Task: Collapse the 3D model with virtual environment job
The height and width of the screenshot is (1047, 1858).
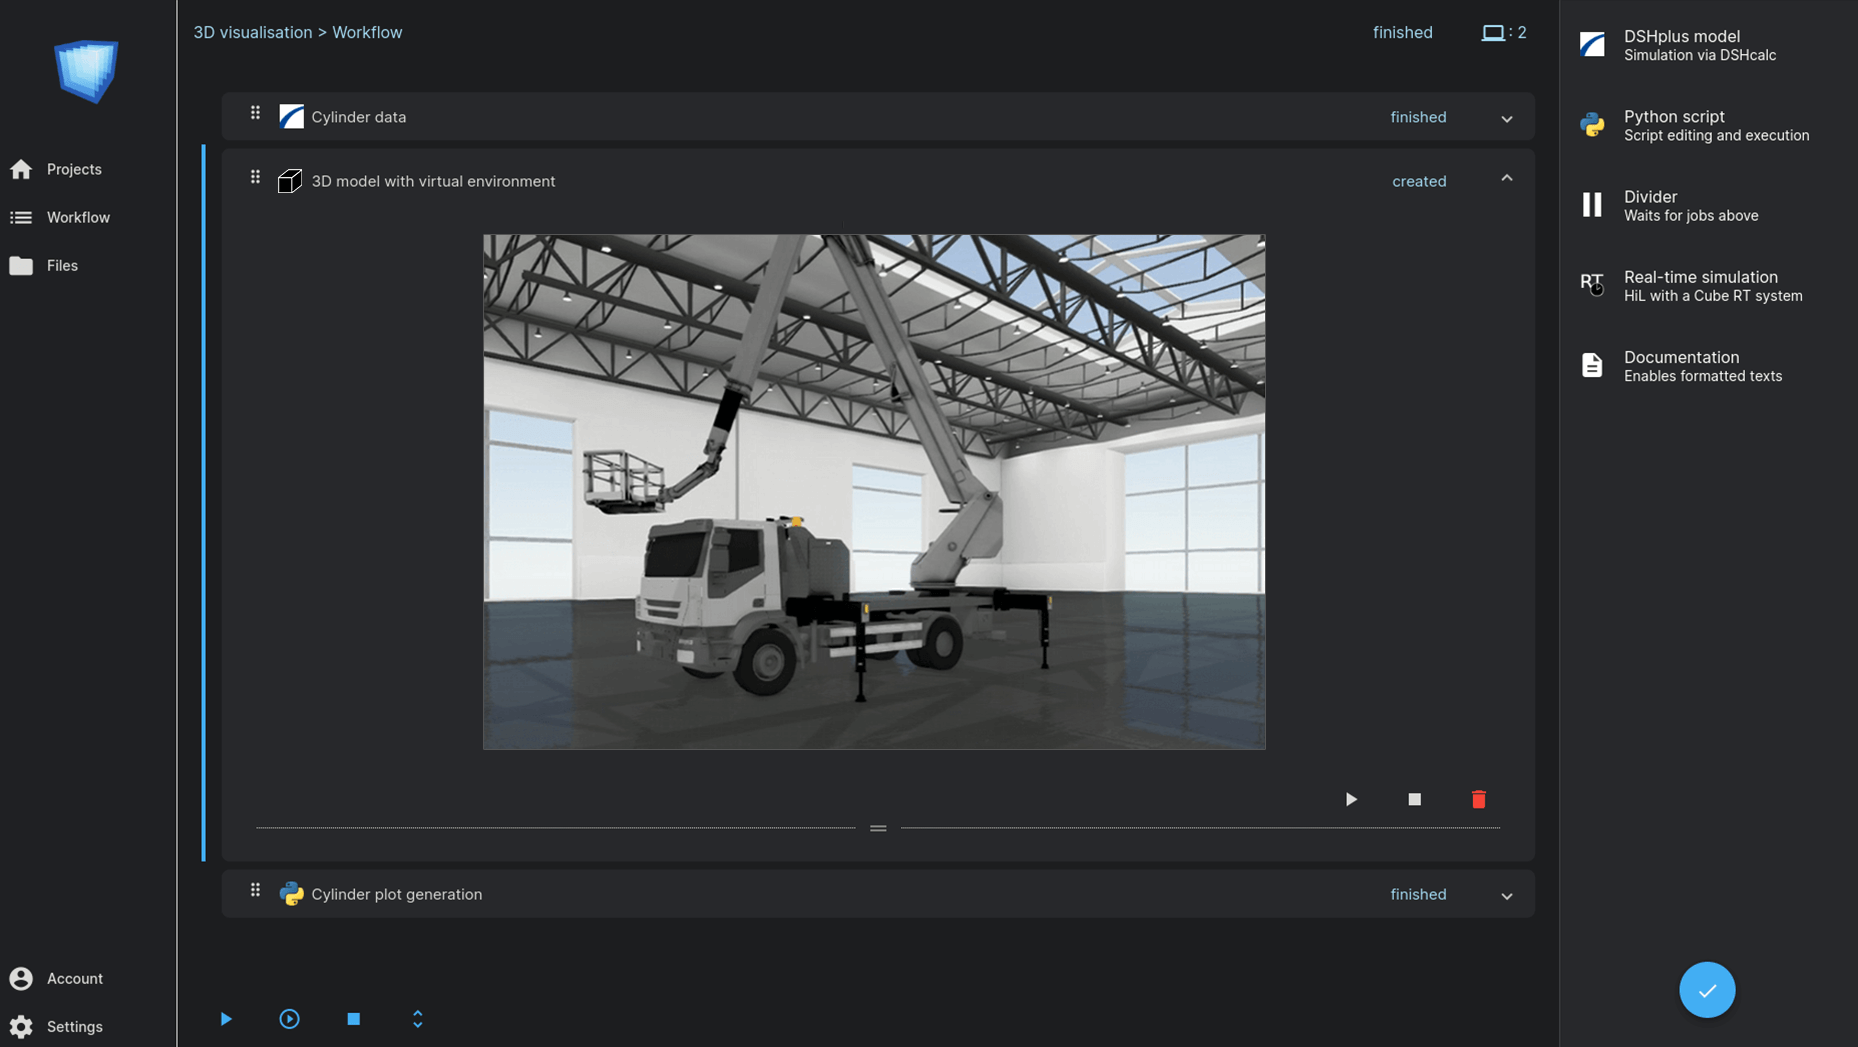Action: click(1506, 179)
